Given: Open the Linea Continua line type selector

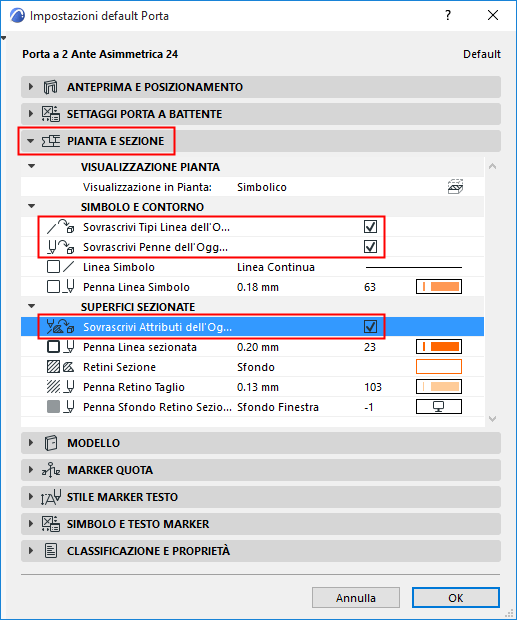Looking at the screenshot, I should [x=276, y=267].
